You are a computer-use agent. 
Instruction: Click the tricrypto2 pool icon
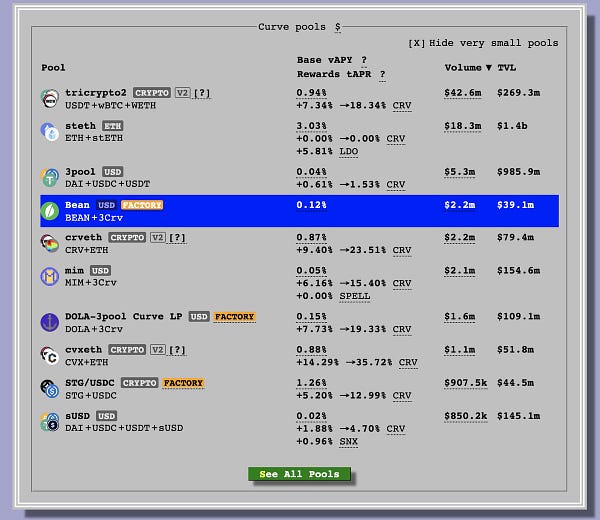tap(50, 99)
